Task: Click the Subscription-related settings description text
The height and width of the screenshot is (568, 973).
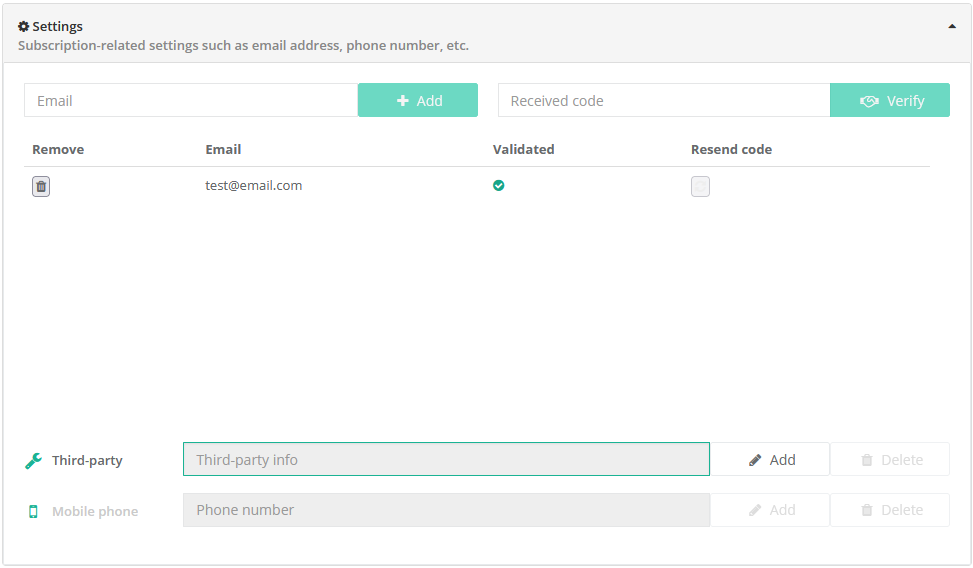Action: [x=243, y=45]
